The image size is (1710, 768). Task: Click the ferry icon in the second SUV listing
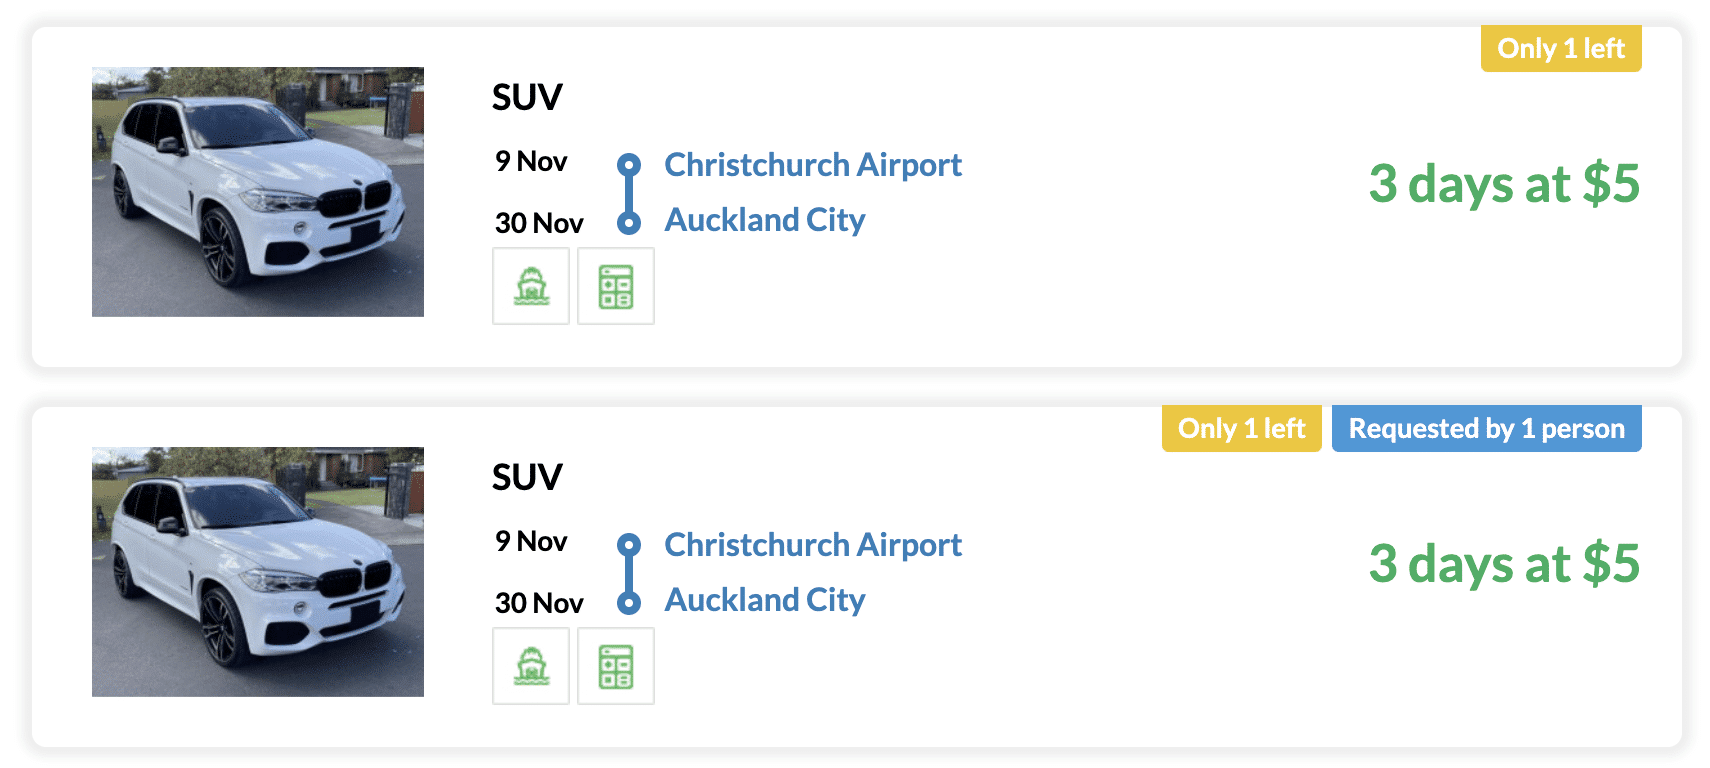[x=531, y=666]
